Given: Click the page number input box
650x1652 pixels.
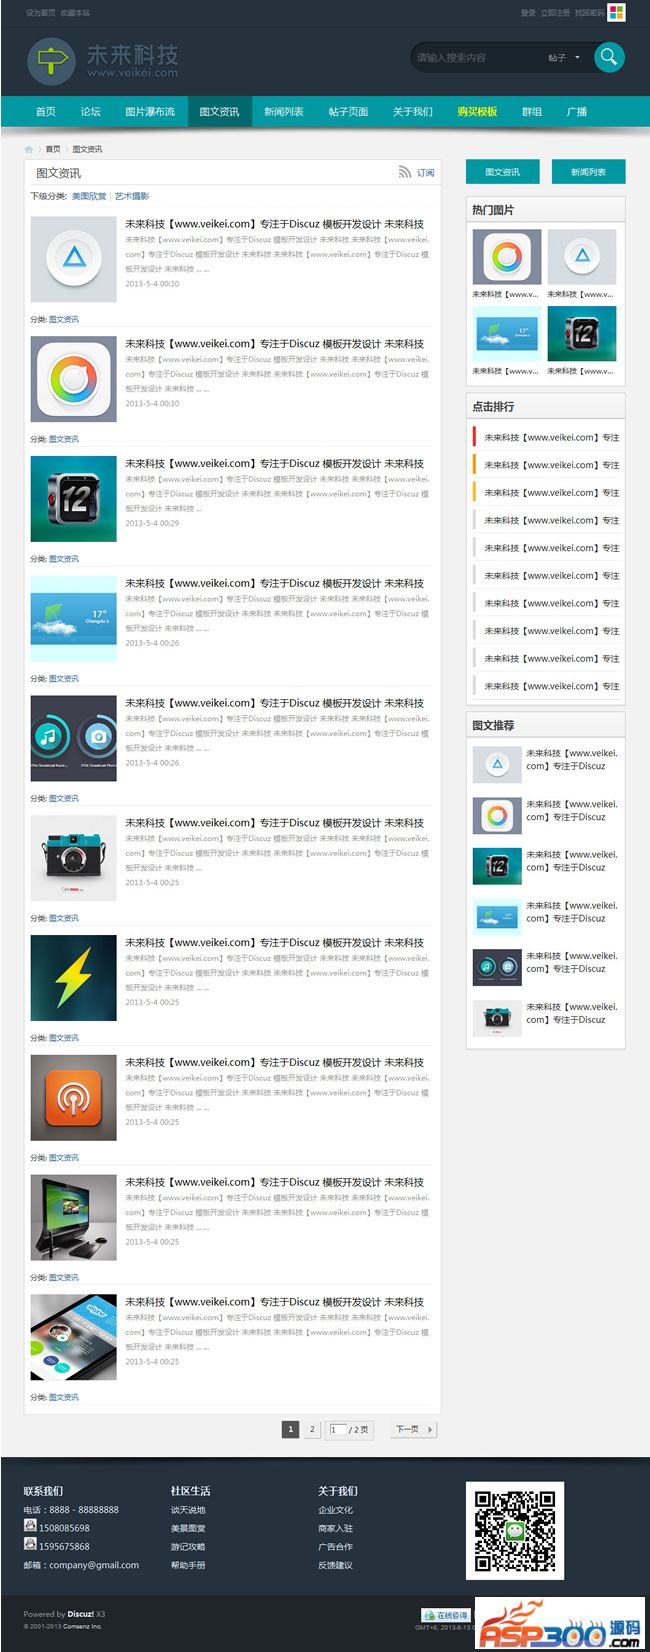Looking at the screenshot, I should pos(338,1430).
